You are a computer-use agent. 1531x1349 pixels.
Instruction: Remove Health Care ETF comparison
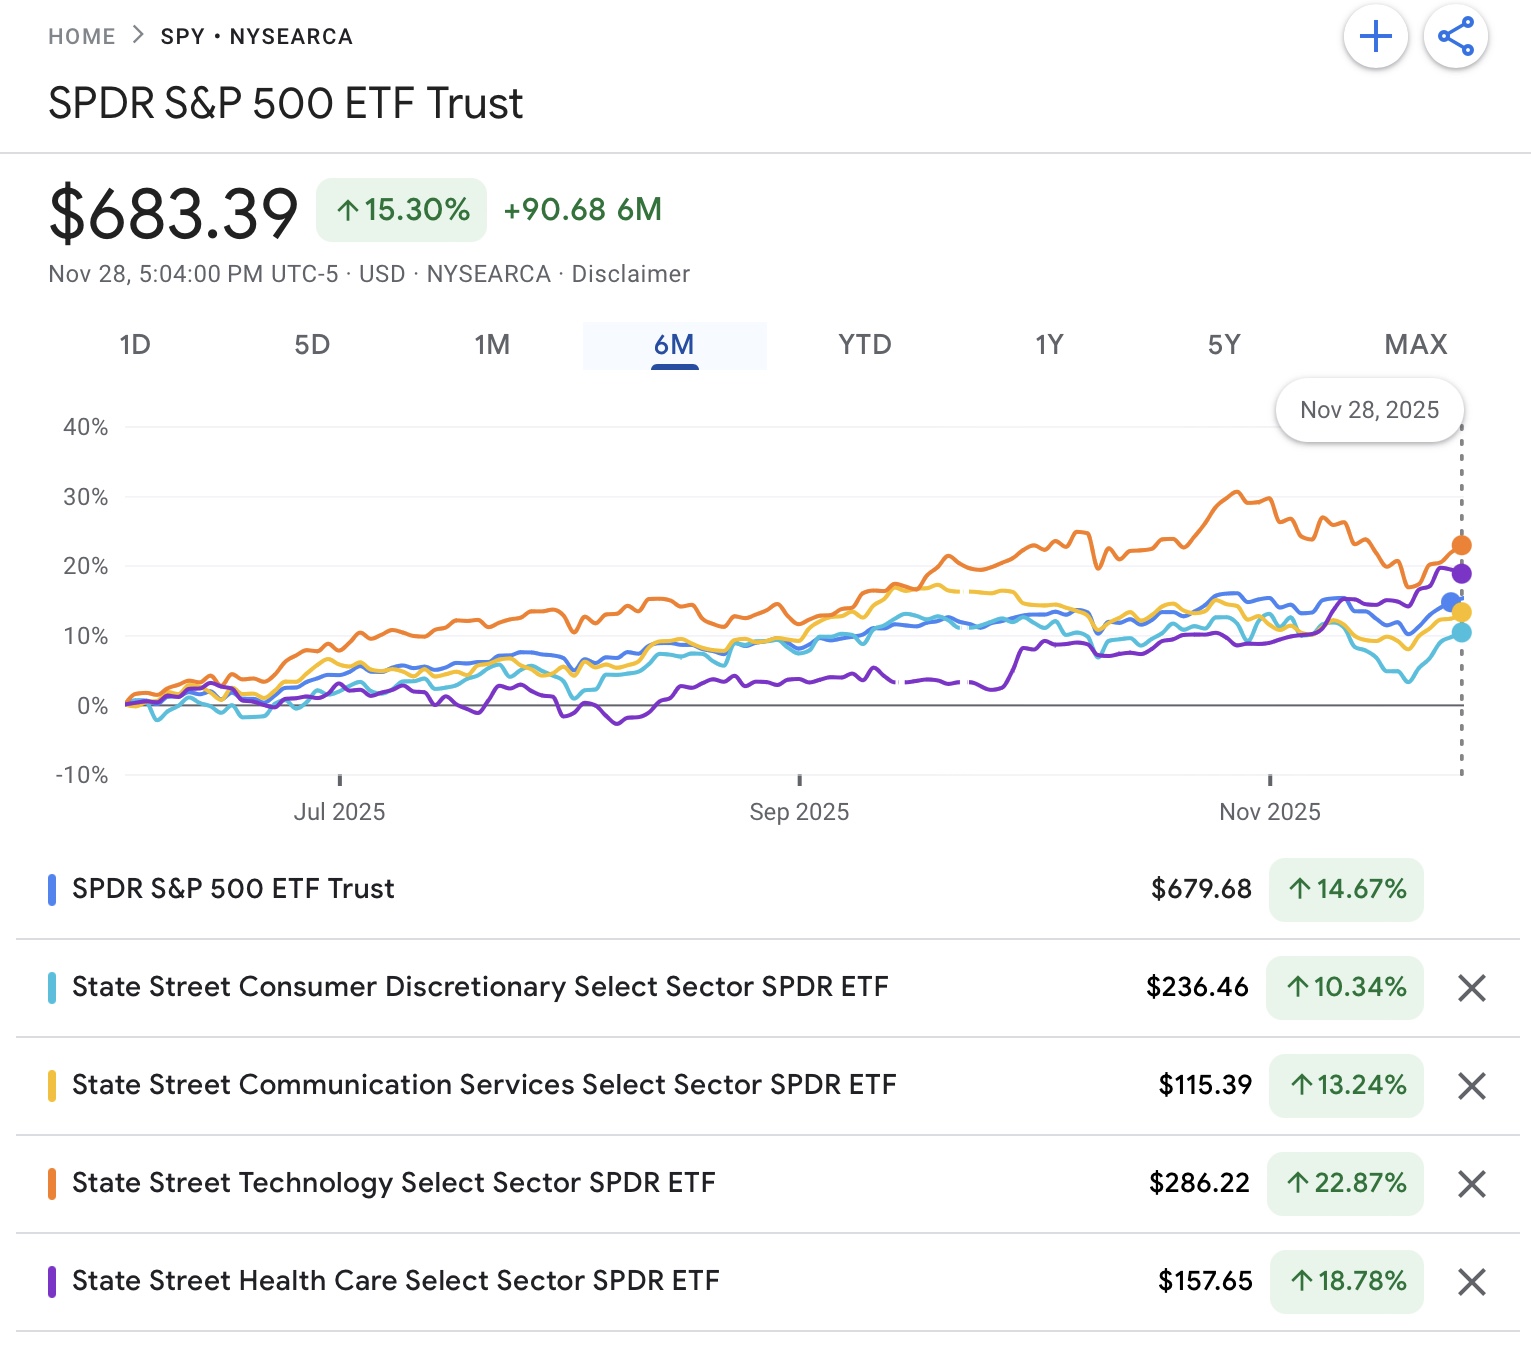point(1471,1282)
